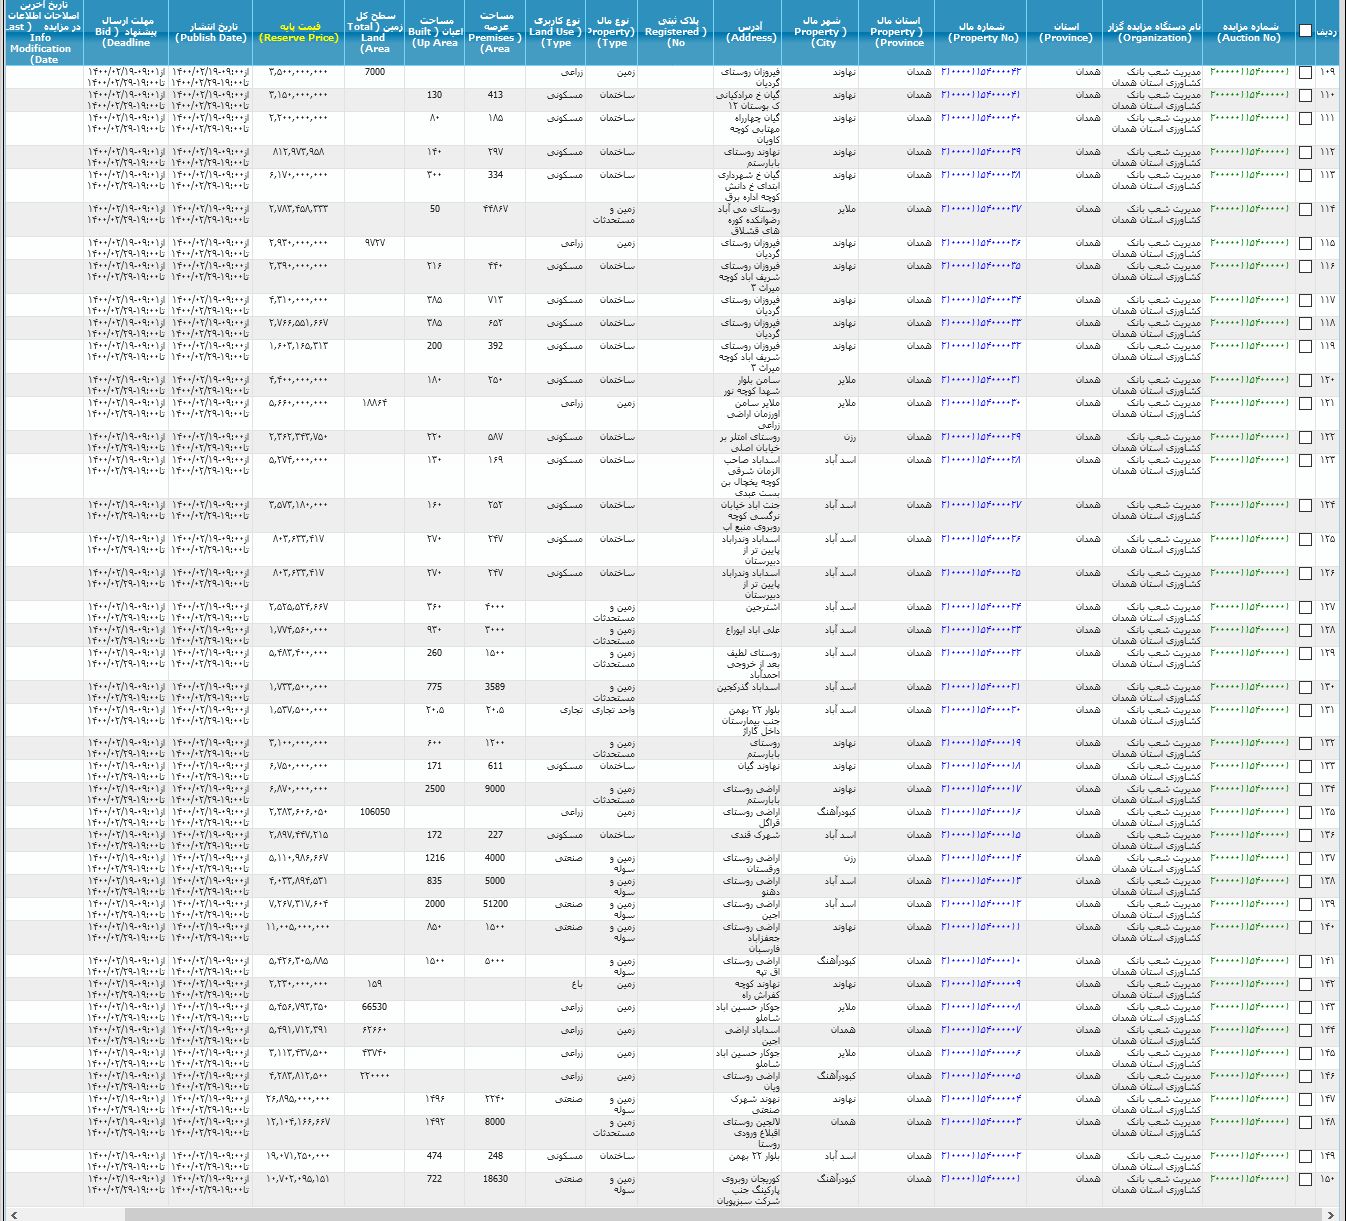Open the Property No link in row 150

coord(980,1179)
